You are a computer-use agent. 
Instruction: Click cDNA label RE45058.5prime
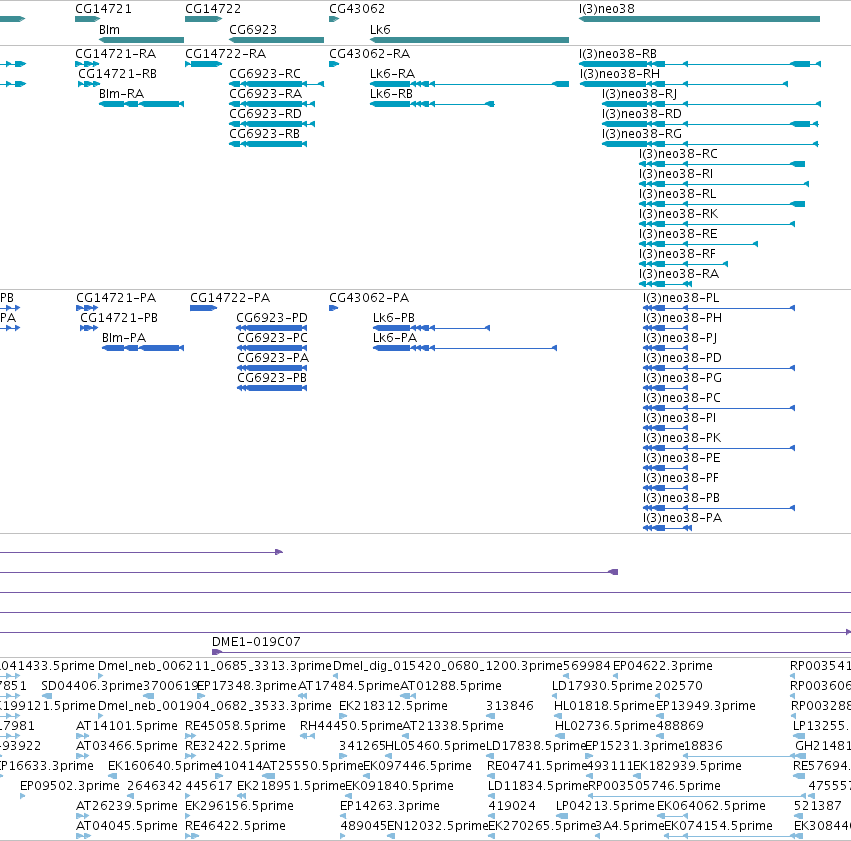click(235, 726)
